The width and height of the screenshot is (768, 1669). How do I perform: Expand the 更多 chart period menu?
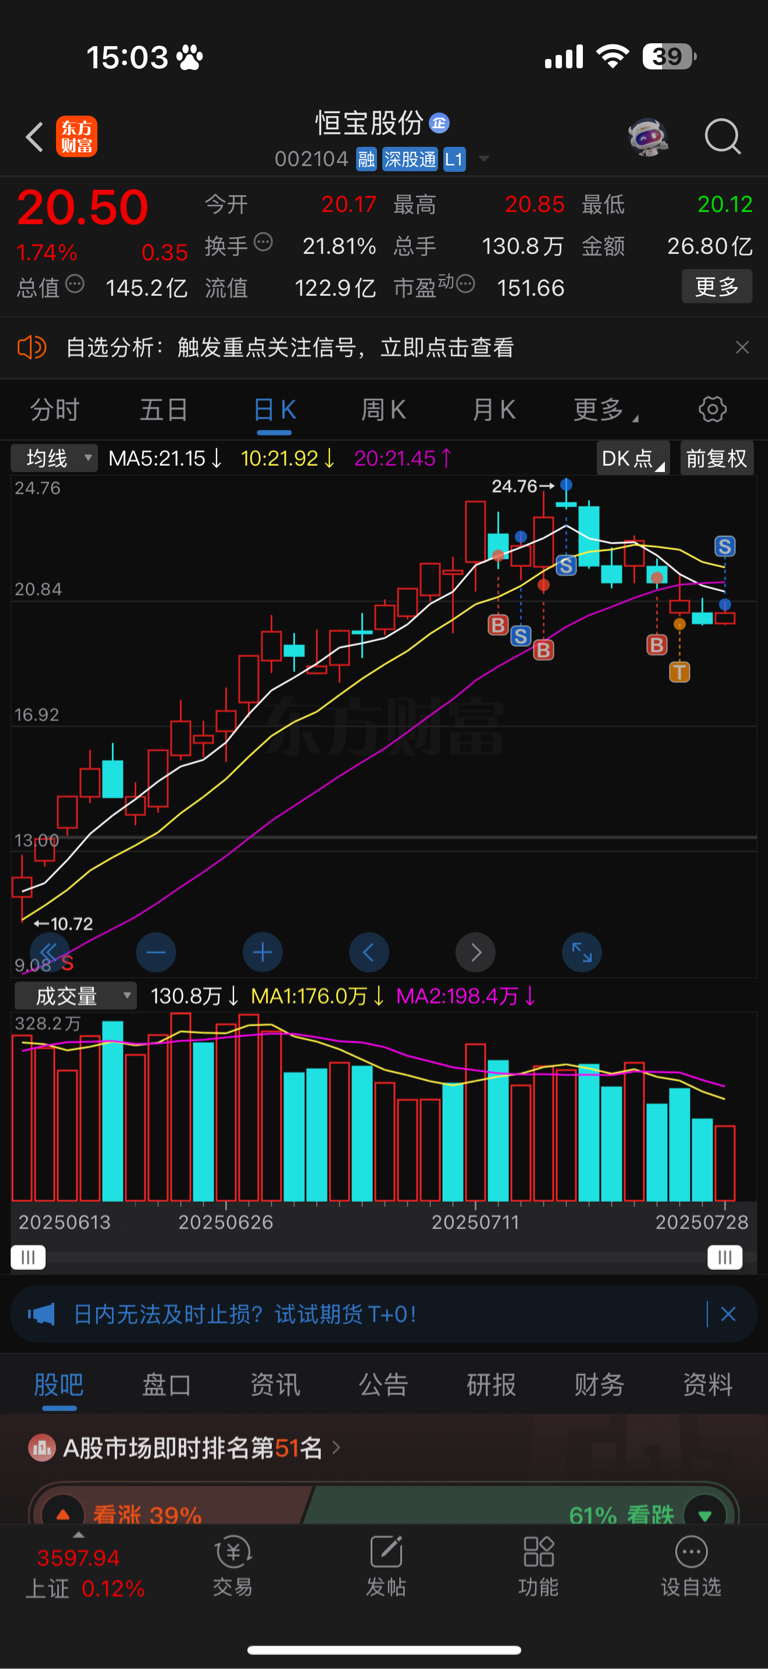pos(605,410)
